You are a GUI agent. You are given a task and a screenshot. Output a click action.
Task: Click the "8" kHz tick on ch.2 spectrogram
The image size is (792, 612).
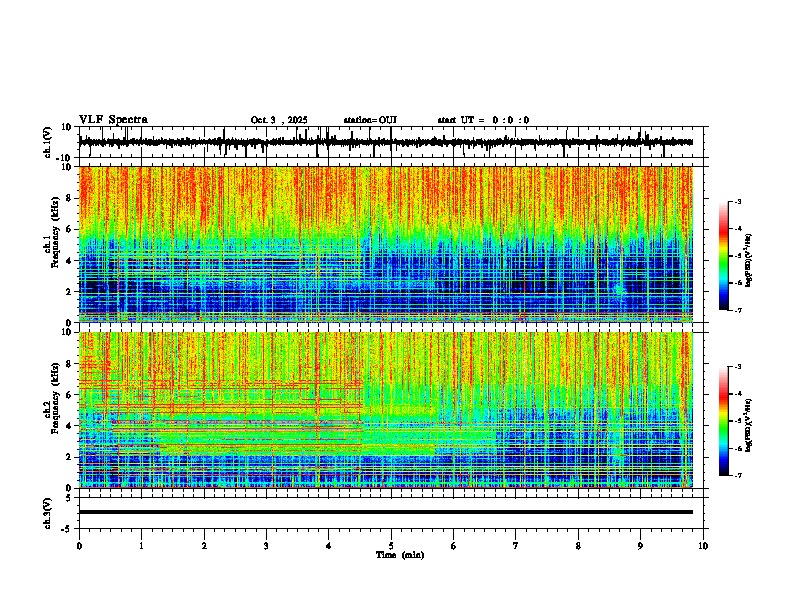click(x=70, y=364)
